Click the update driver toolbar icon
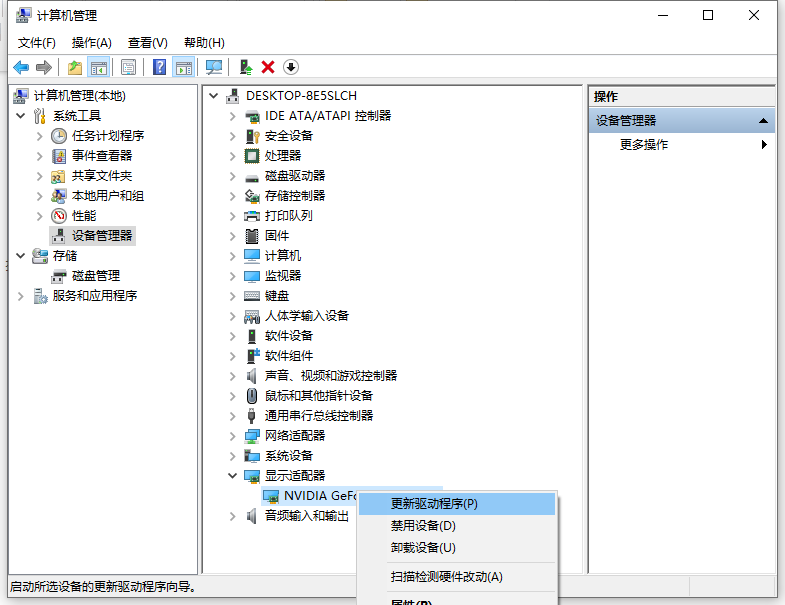Viewport: 785px width, 605px height. point(245,67)
